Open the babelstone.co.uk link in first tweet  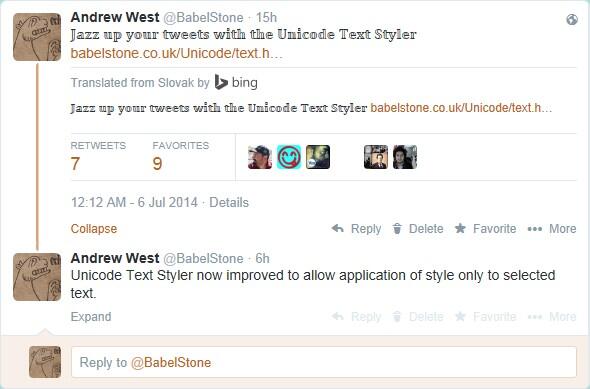coord(176,53)
